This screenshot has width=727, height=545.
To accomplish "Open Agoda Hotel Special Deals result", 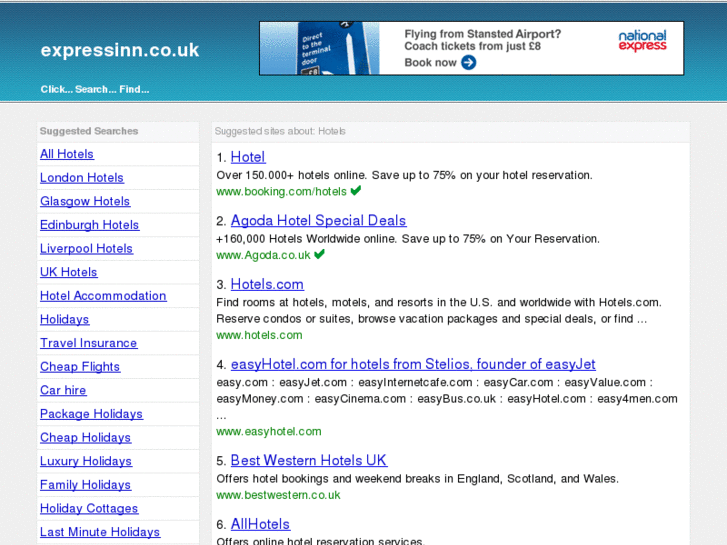I will [x=319, y=221].
